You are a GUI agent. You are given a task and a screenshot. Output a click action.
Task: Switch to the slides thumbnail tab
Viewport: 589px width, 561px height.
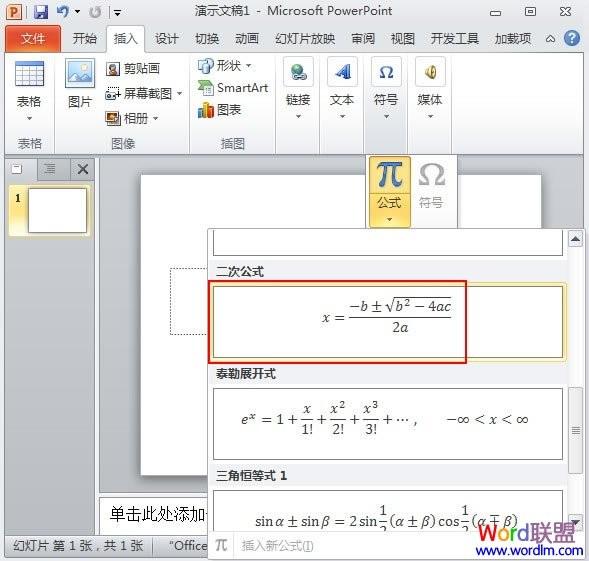17,169
